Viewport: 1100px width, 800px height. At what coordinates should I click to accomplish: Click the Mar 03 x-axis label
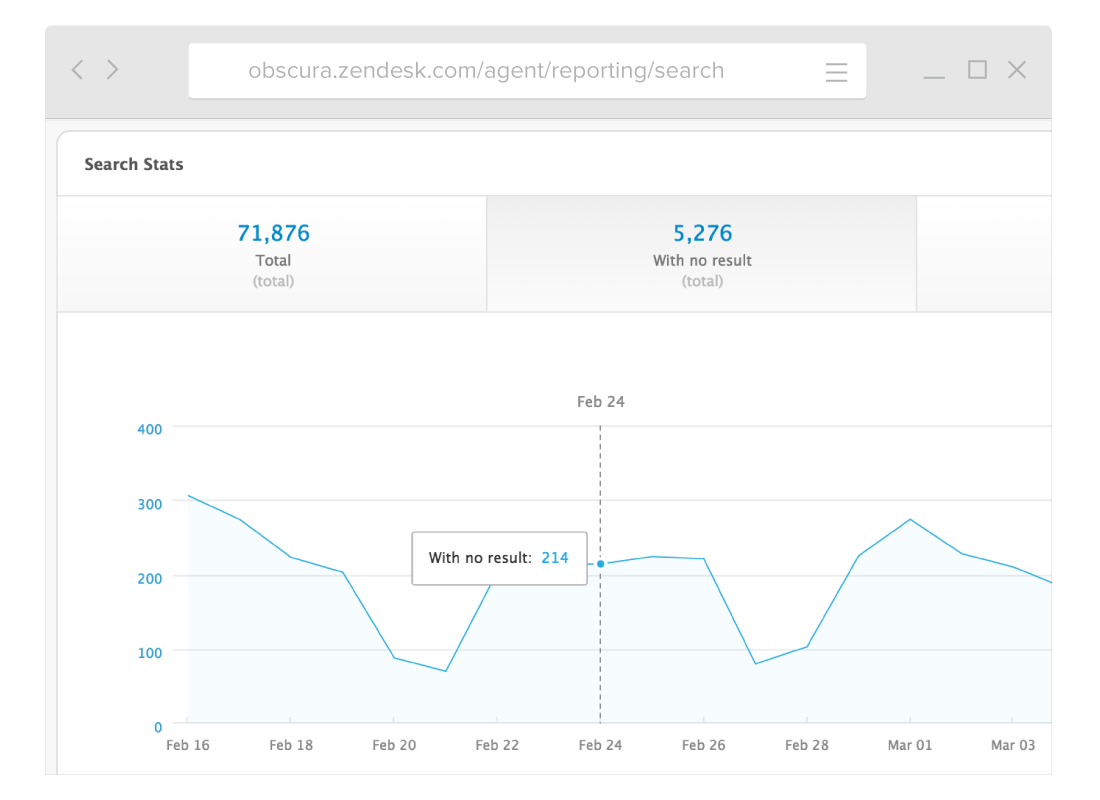click(1012, 745)
